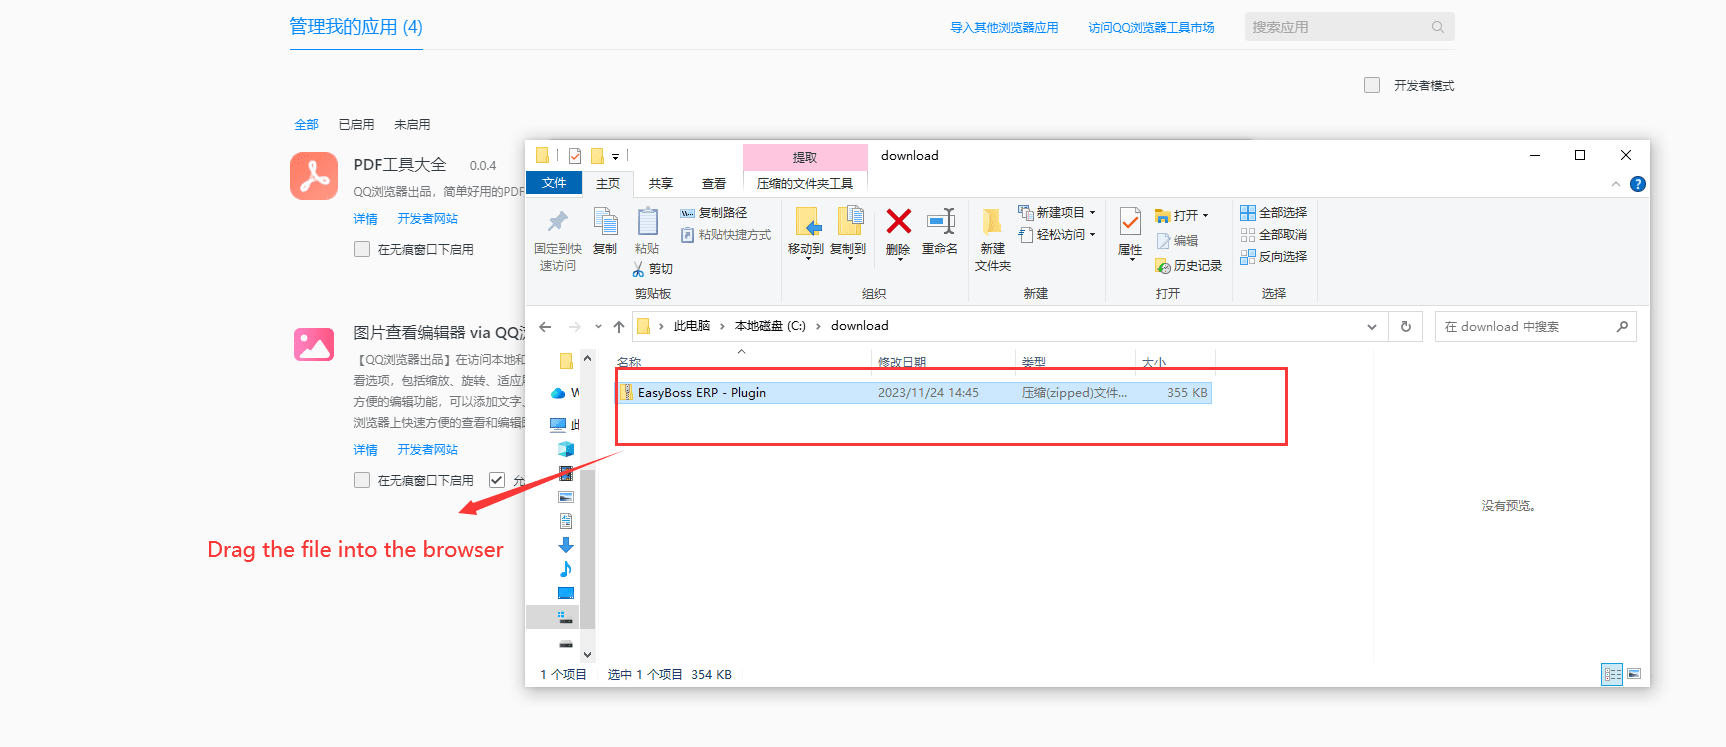Click the navigation pane scrollbar thumb
1726x747 pixels.
(x=587, y=549)
